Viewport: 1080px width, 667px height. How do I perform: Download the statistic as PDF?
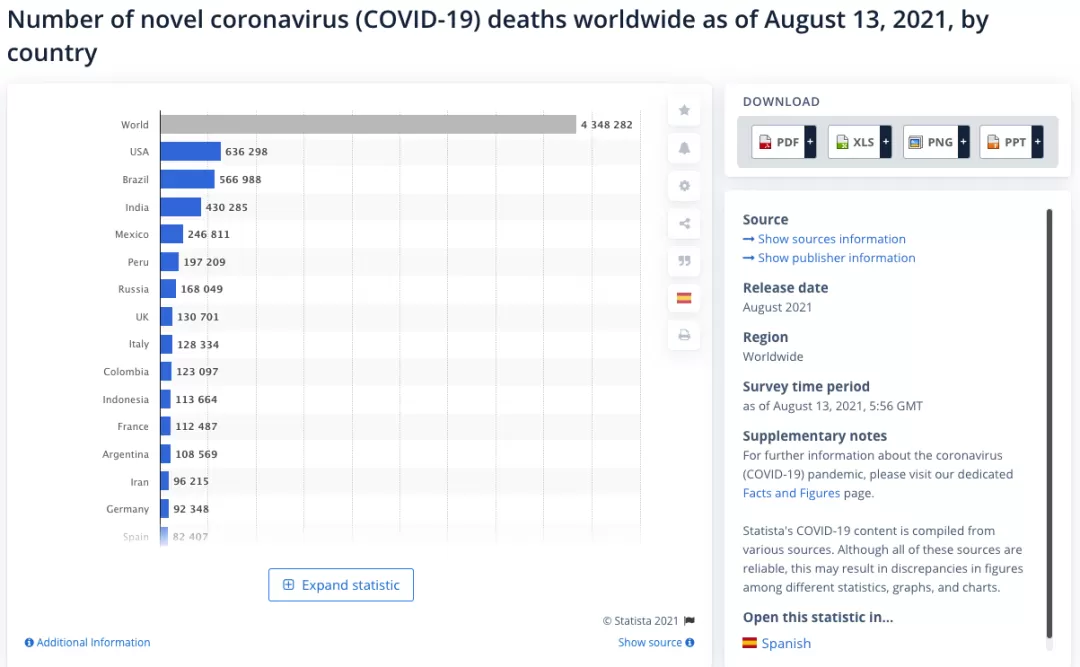(x=784, y=142)
